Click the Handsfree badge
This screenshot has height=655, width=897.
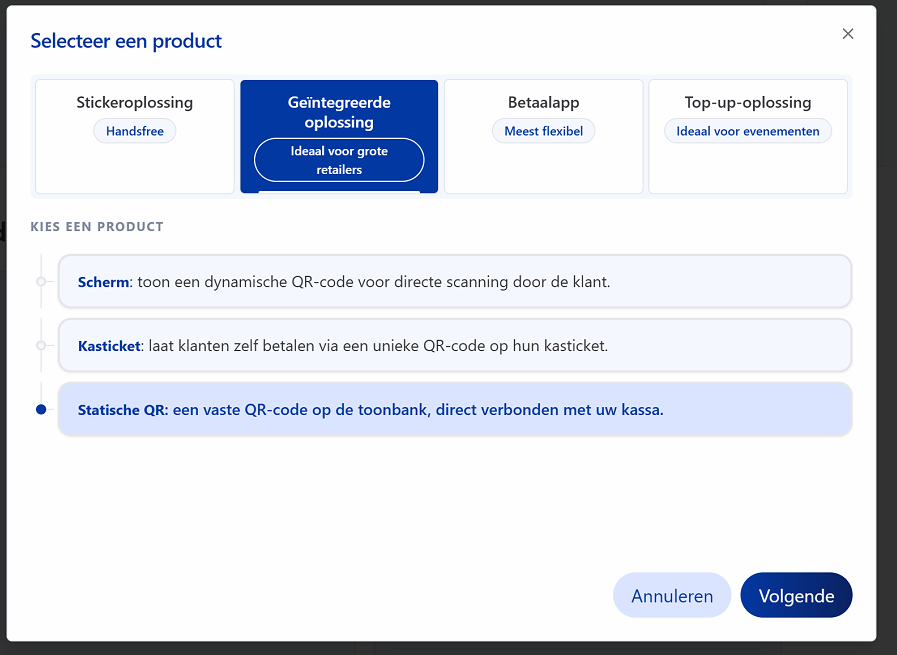[135, 131]
